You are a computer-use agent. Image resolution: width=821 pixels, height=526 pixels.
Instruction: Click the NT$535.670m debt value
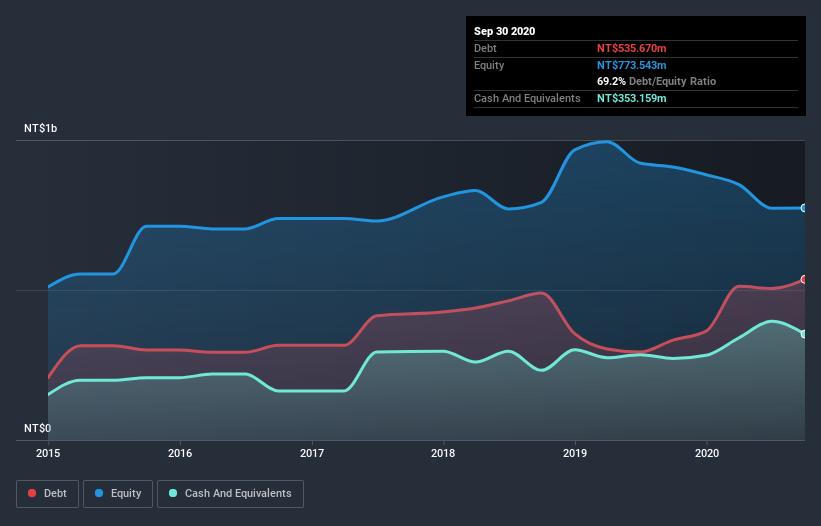[x=631, y=48]
